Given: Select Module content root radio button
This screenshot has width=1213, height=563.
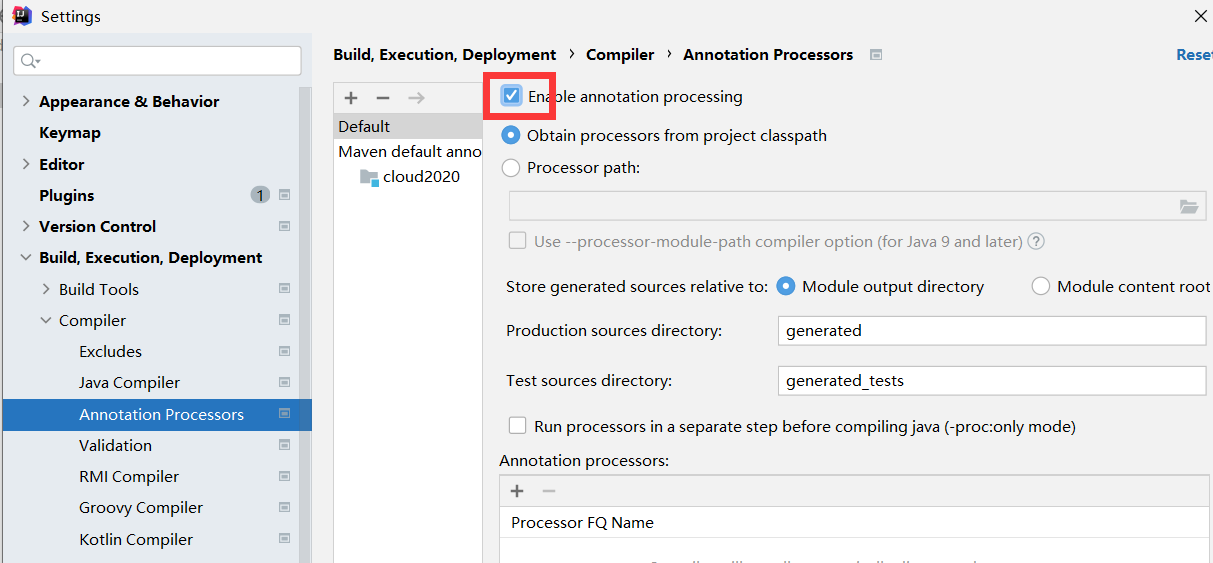Looking at the screenshot, I should tap(1041, 286).
